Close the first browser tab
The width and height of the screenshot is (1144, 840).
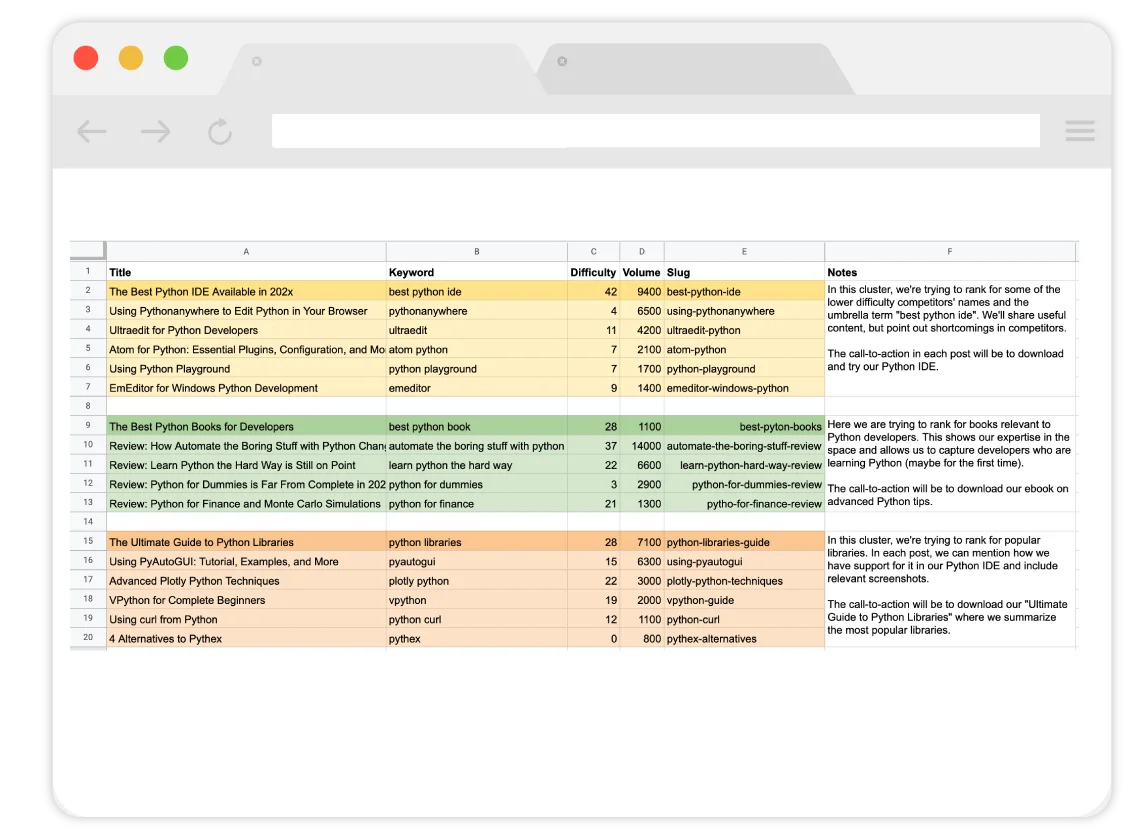pos(257,61)
